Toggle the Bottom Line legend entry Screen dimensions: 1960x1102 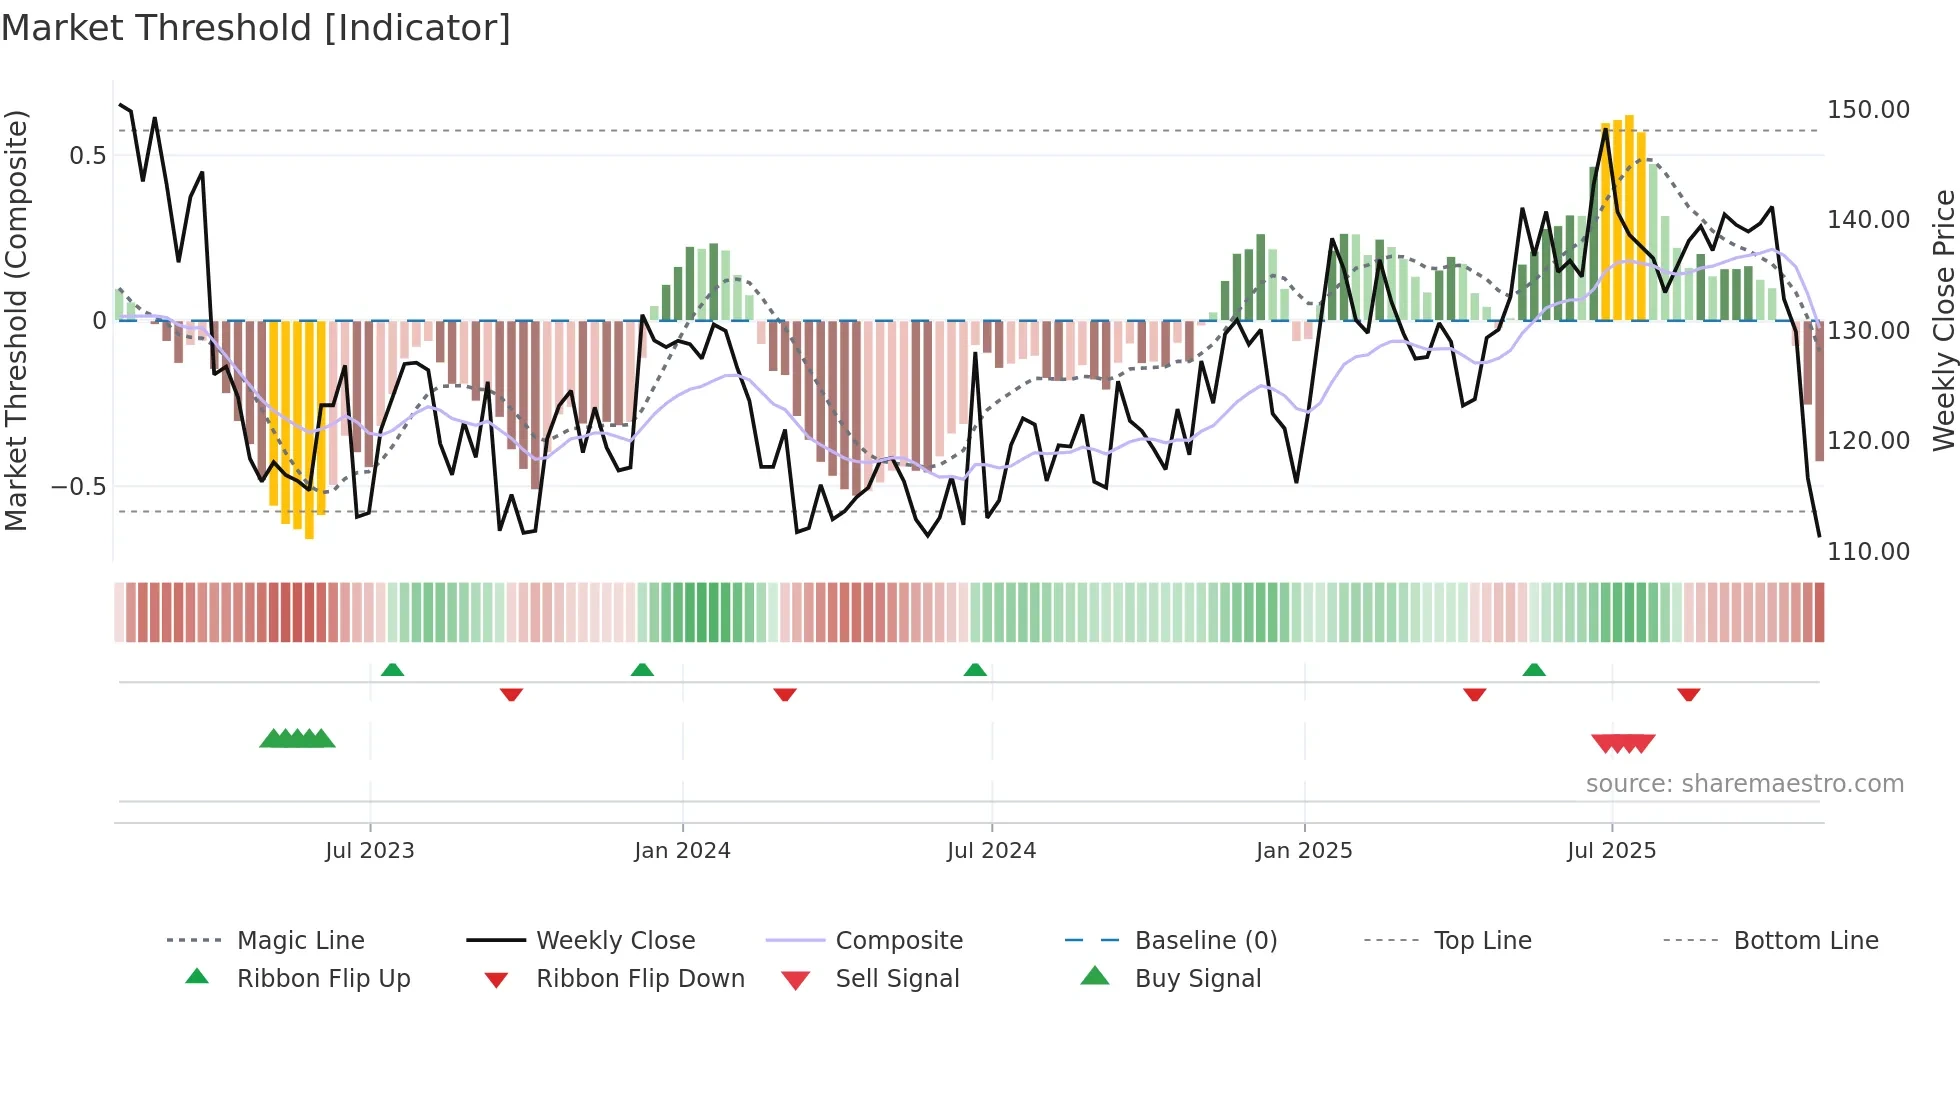(1805, 940)
